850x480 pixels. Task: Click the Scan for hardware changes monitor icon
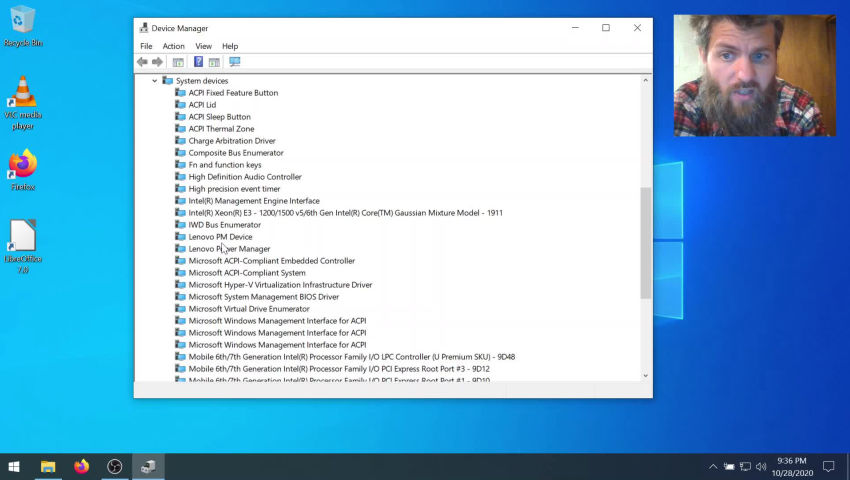tap(234, 62)
